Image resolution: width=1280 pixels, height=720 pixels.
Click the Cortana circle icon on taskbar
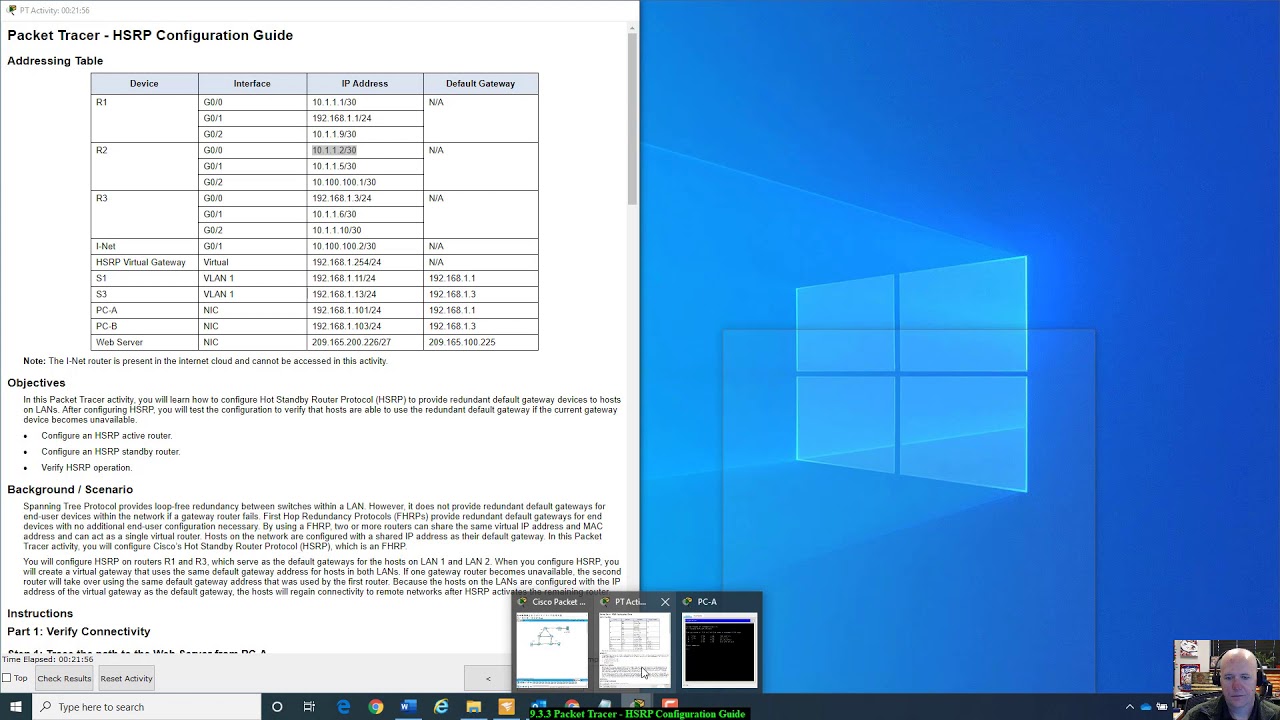(277, 707)
